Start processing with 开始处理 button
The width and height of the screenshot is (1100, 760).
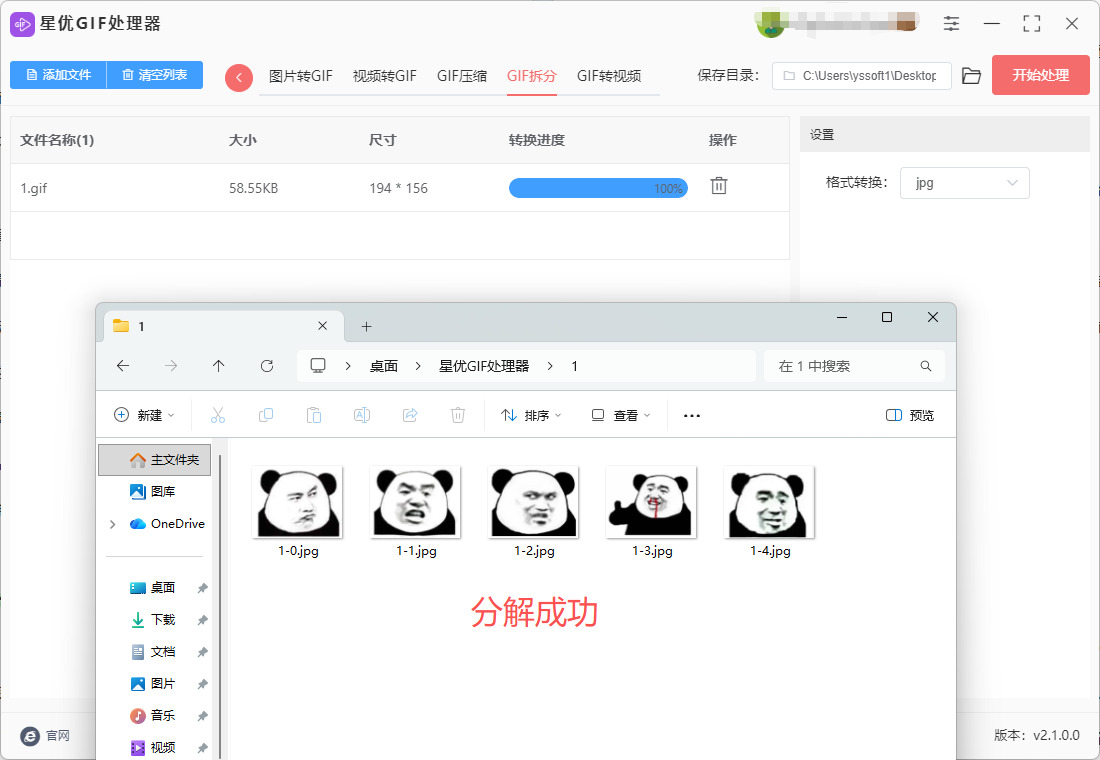point(1040,75)
